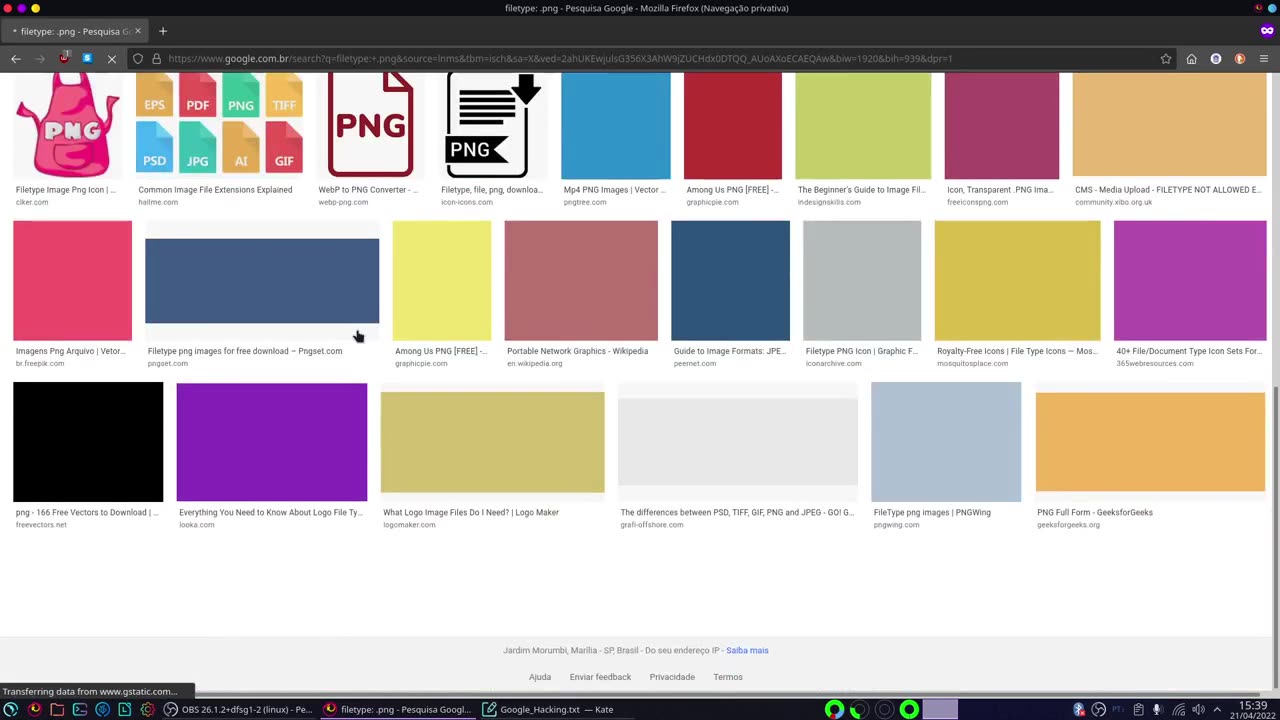The width and height of the screenshot is (1280, 720).
Task: Open 'WebP to PNG Converter' result link
Action: pyautogui.click(x=368, y=190)
